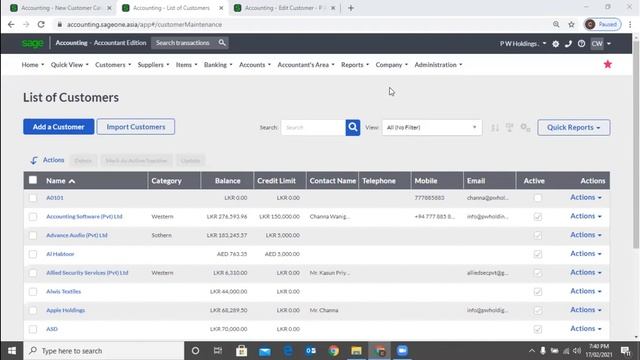Open the Alwis Textiles customer link
Screen dimensions: 640x360
point(63,292)
